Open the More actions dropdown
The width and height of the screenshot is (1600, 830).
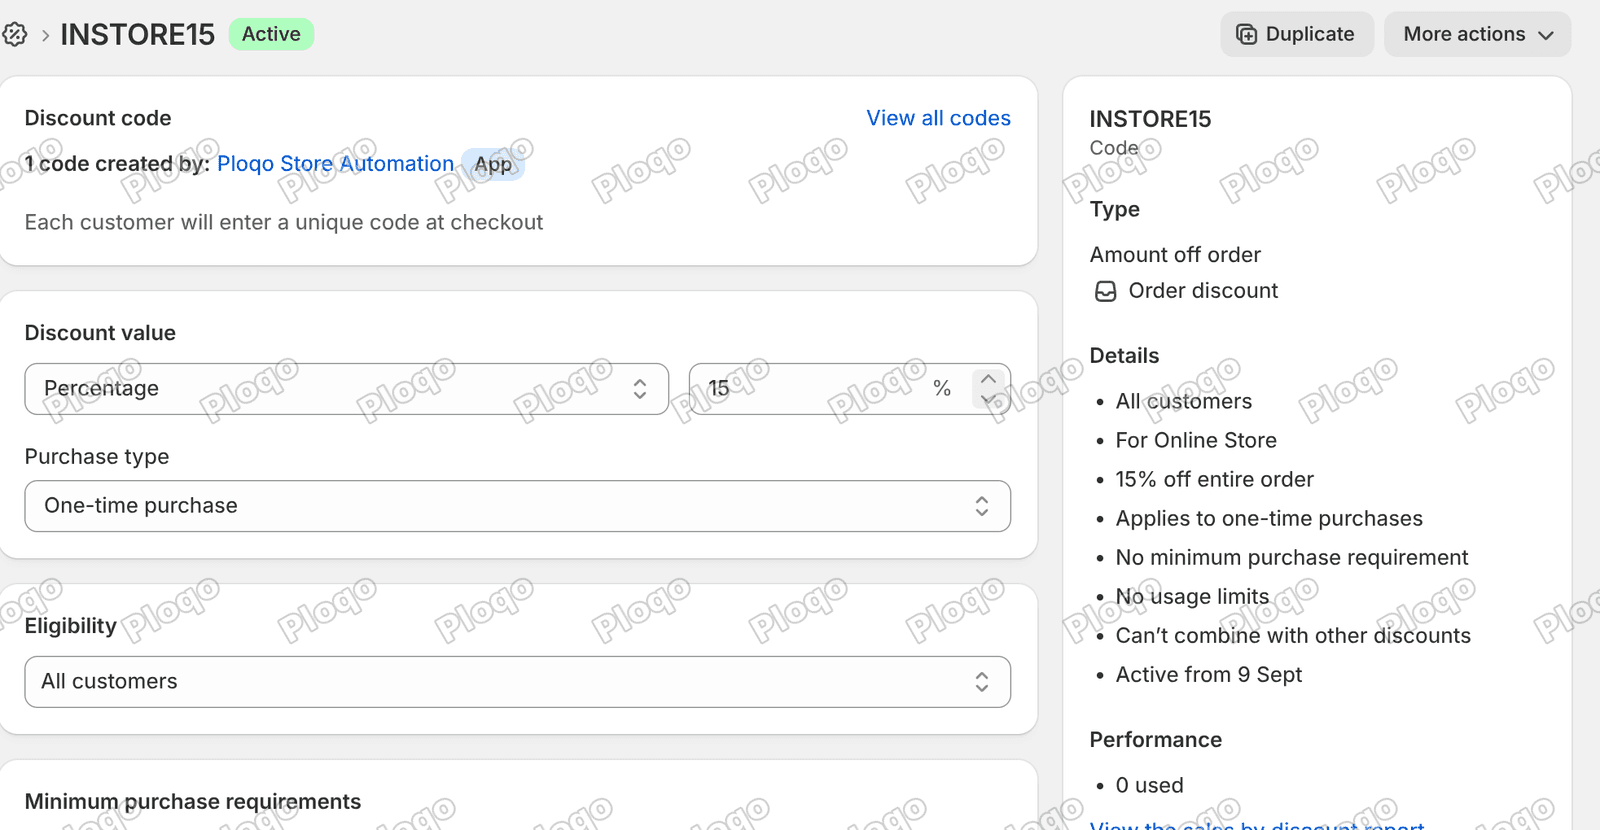tap(1477, 34)
